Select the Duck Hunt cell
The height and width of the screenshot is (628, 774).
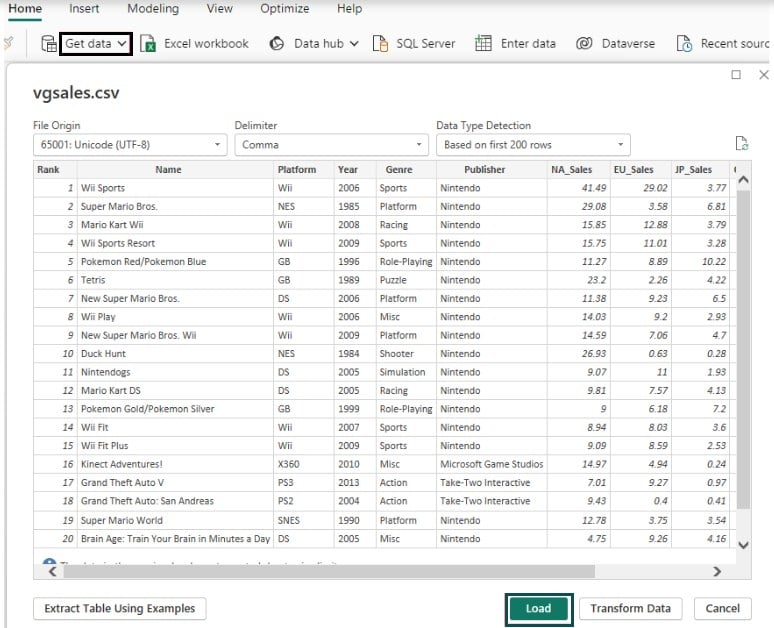coord(175,353)
